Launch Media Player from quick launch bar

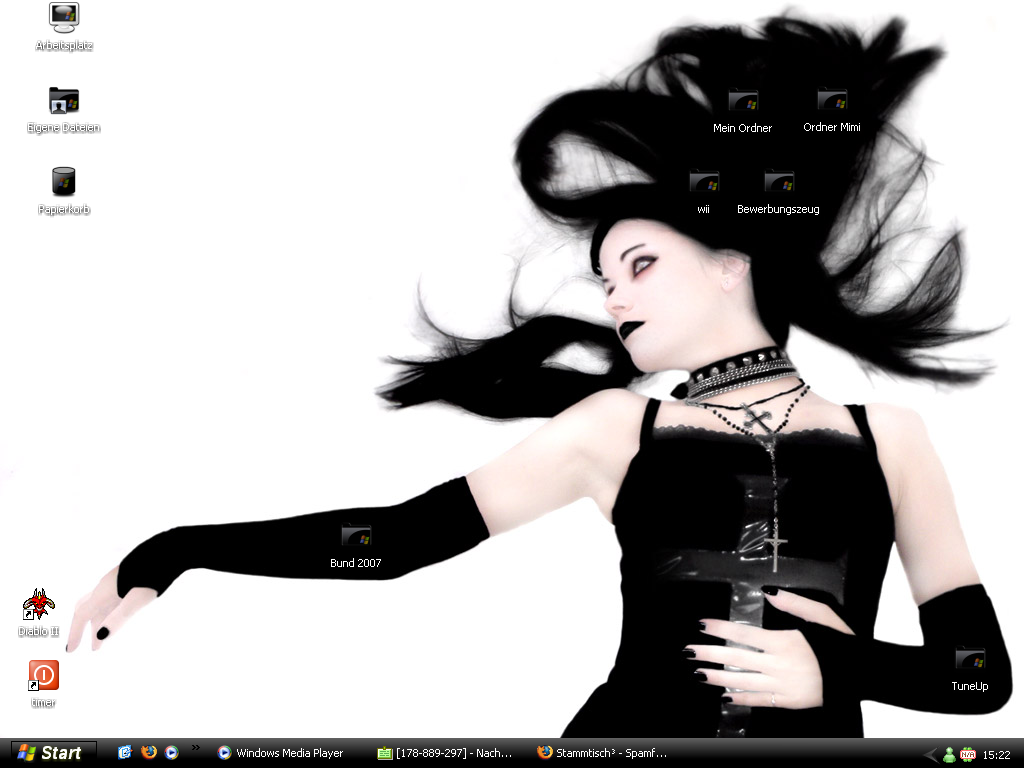[x=172, y=753]
